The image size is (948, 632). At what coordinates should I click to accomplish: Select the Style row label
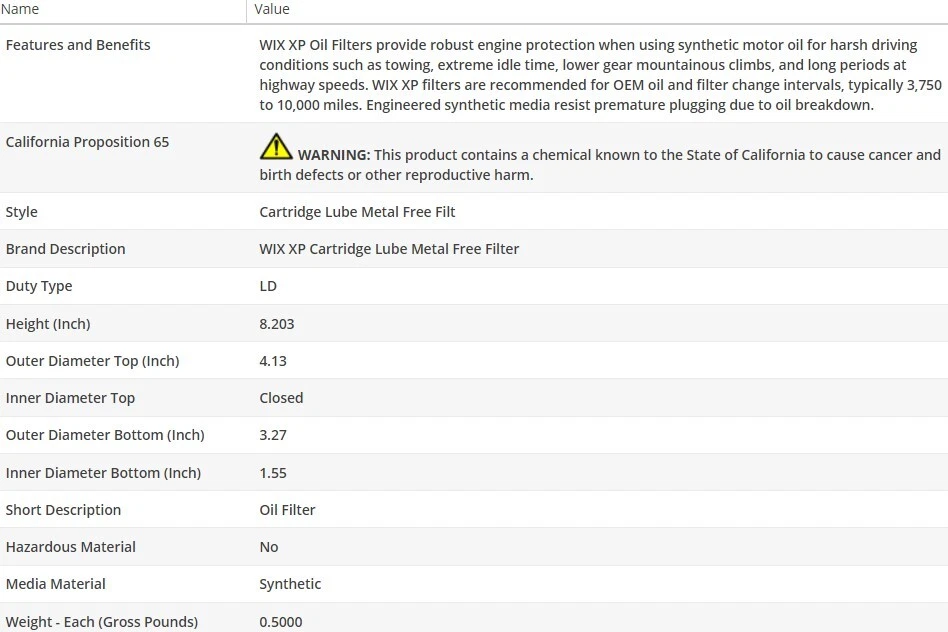(x=22, y=212)
